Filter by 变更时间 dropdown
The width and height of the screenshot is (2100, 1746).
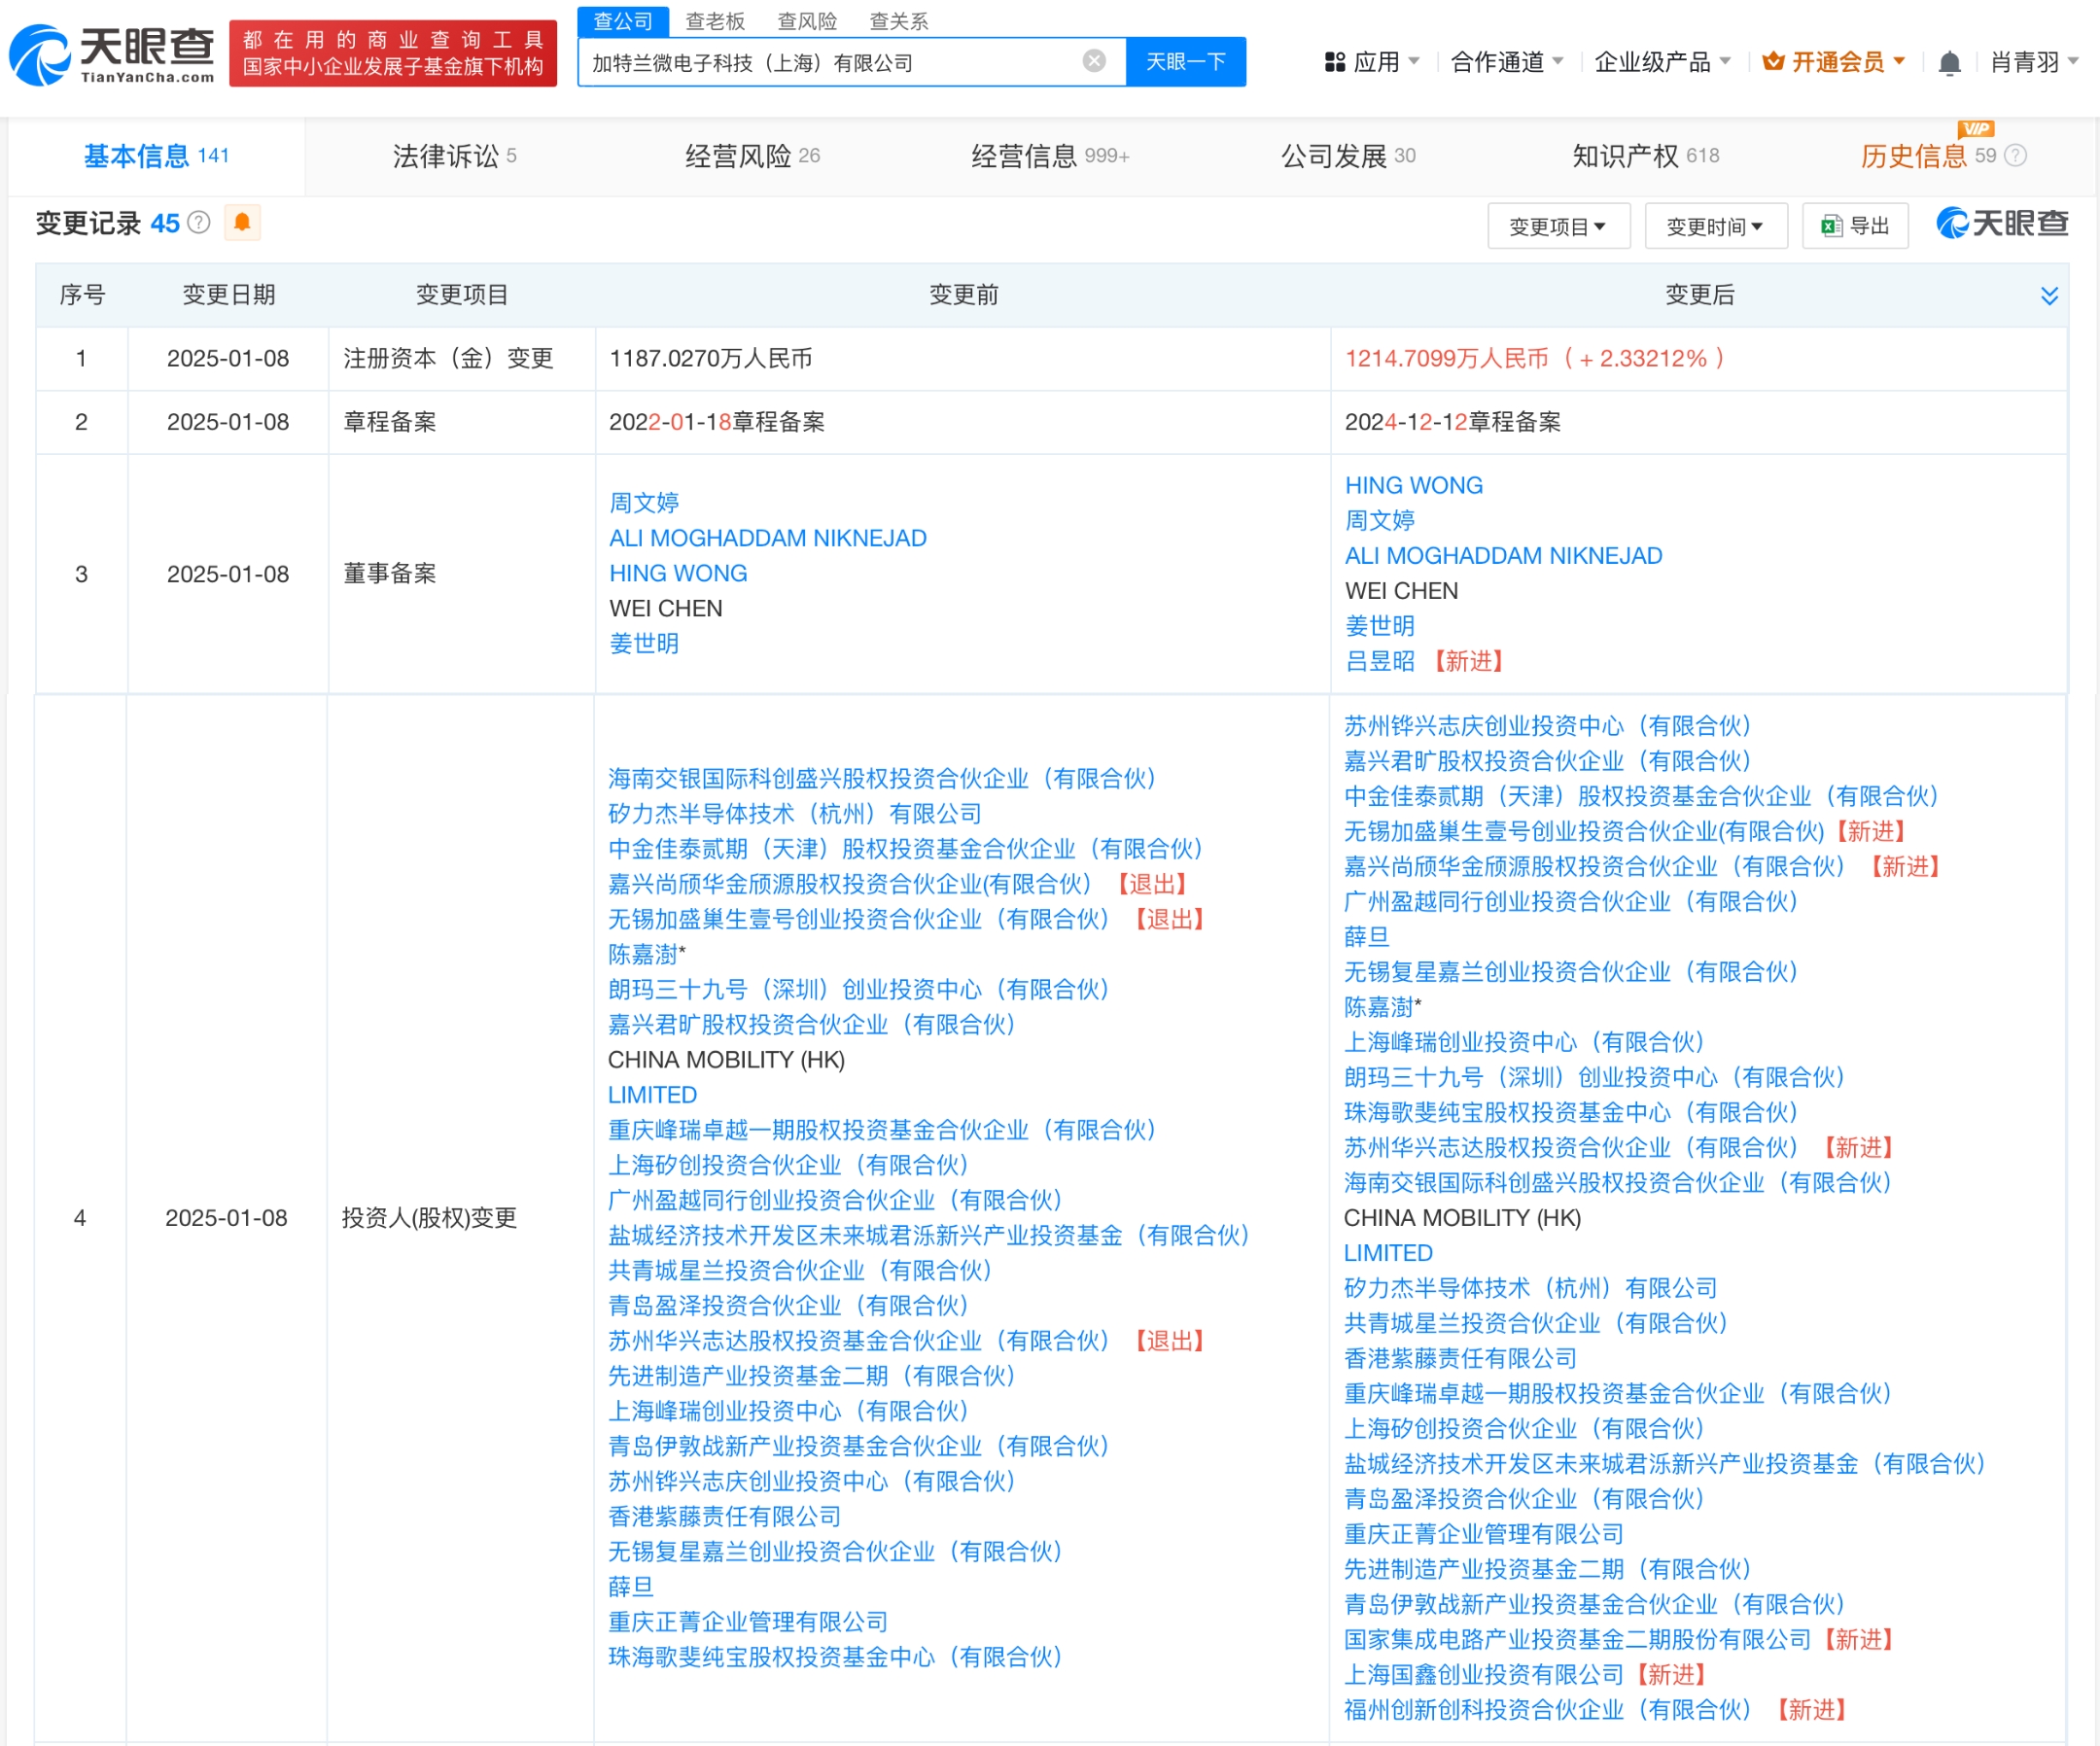1715,226
